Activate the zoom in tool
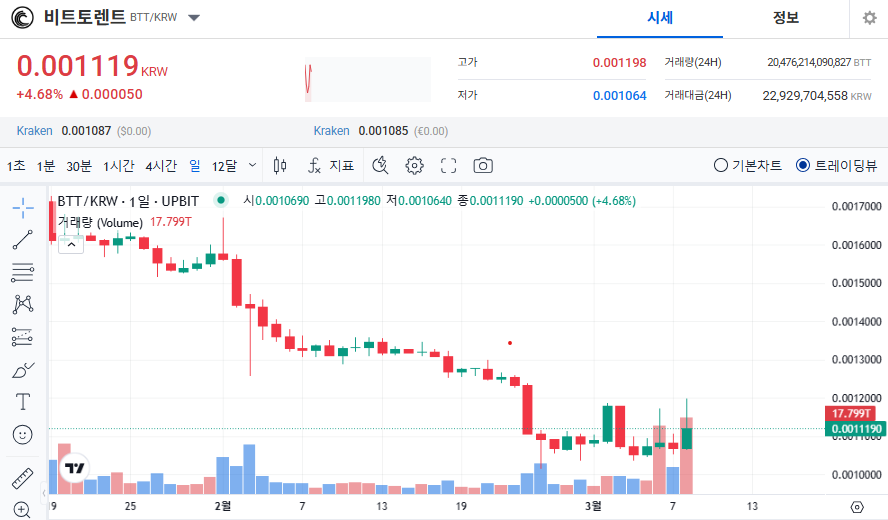Screen dimensions: 888x520 22,510
